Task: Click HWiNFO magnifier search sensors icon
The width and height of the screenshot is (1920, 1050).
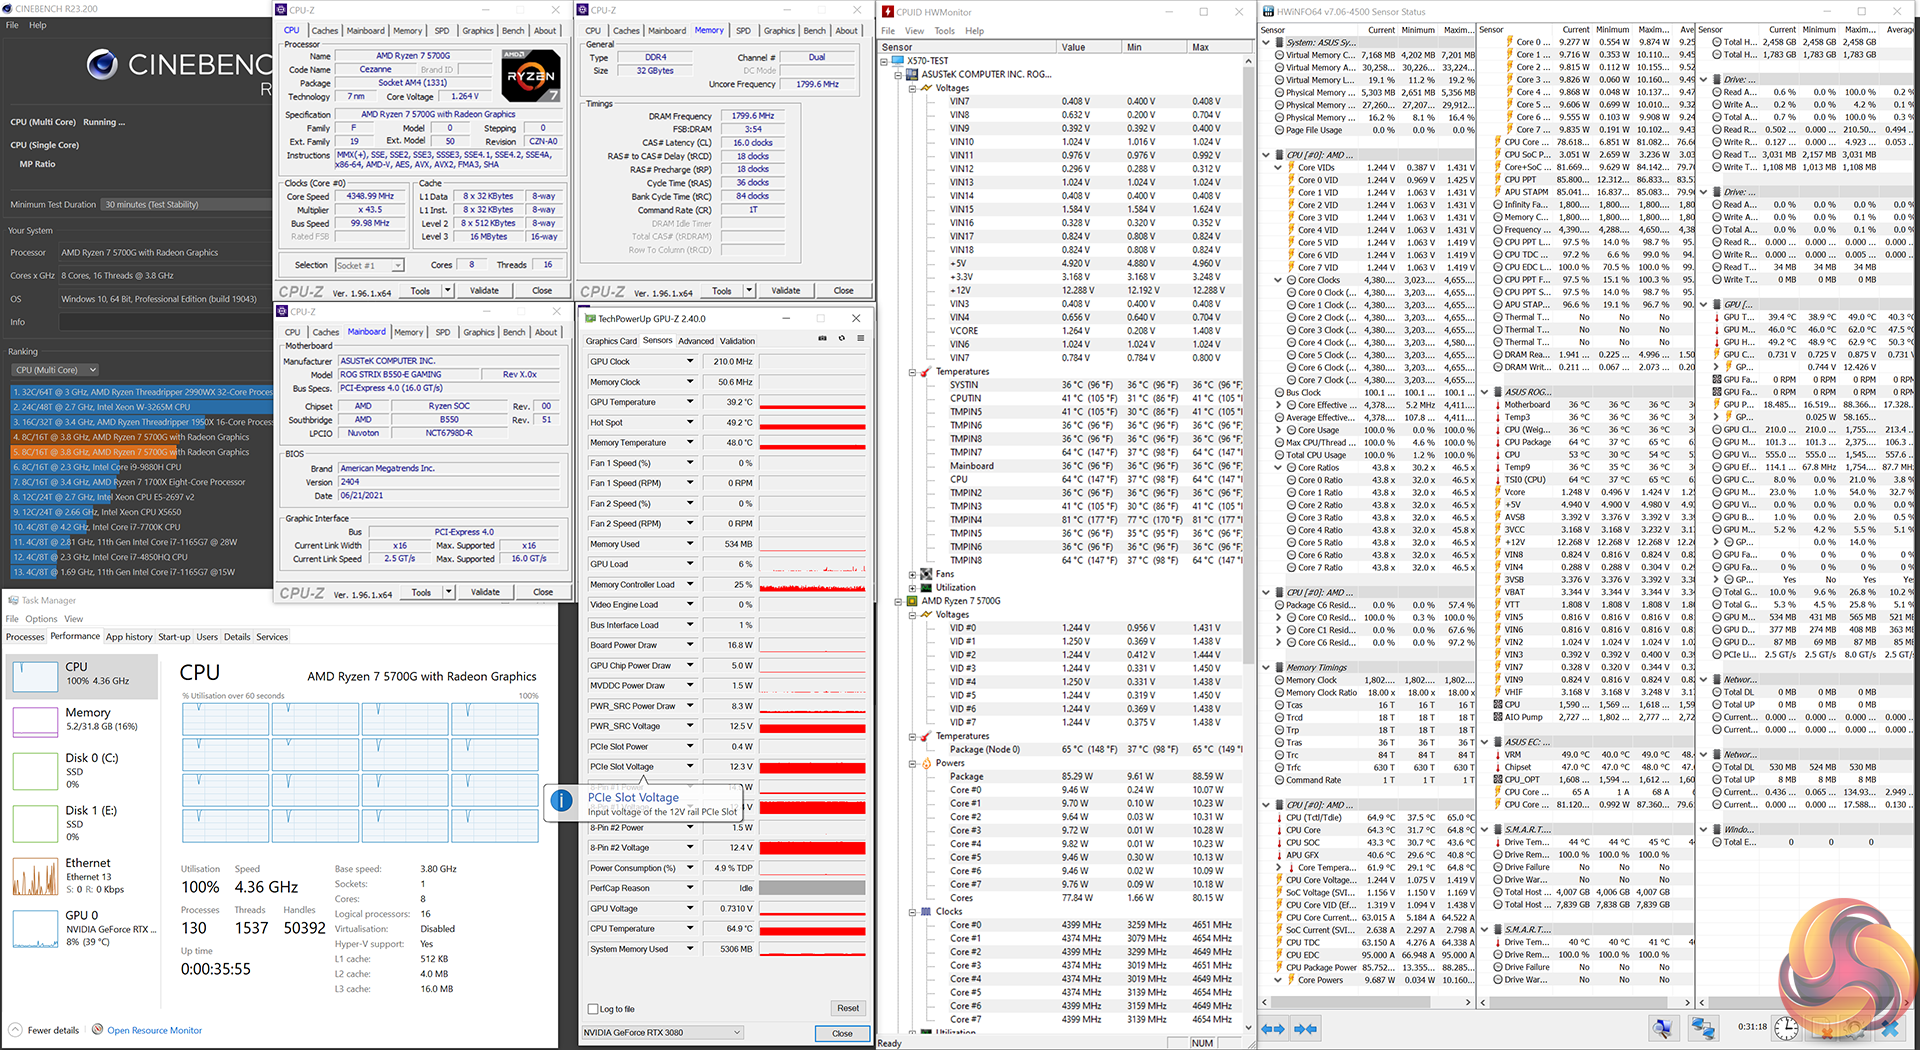Action: pos(1662,1028)
